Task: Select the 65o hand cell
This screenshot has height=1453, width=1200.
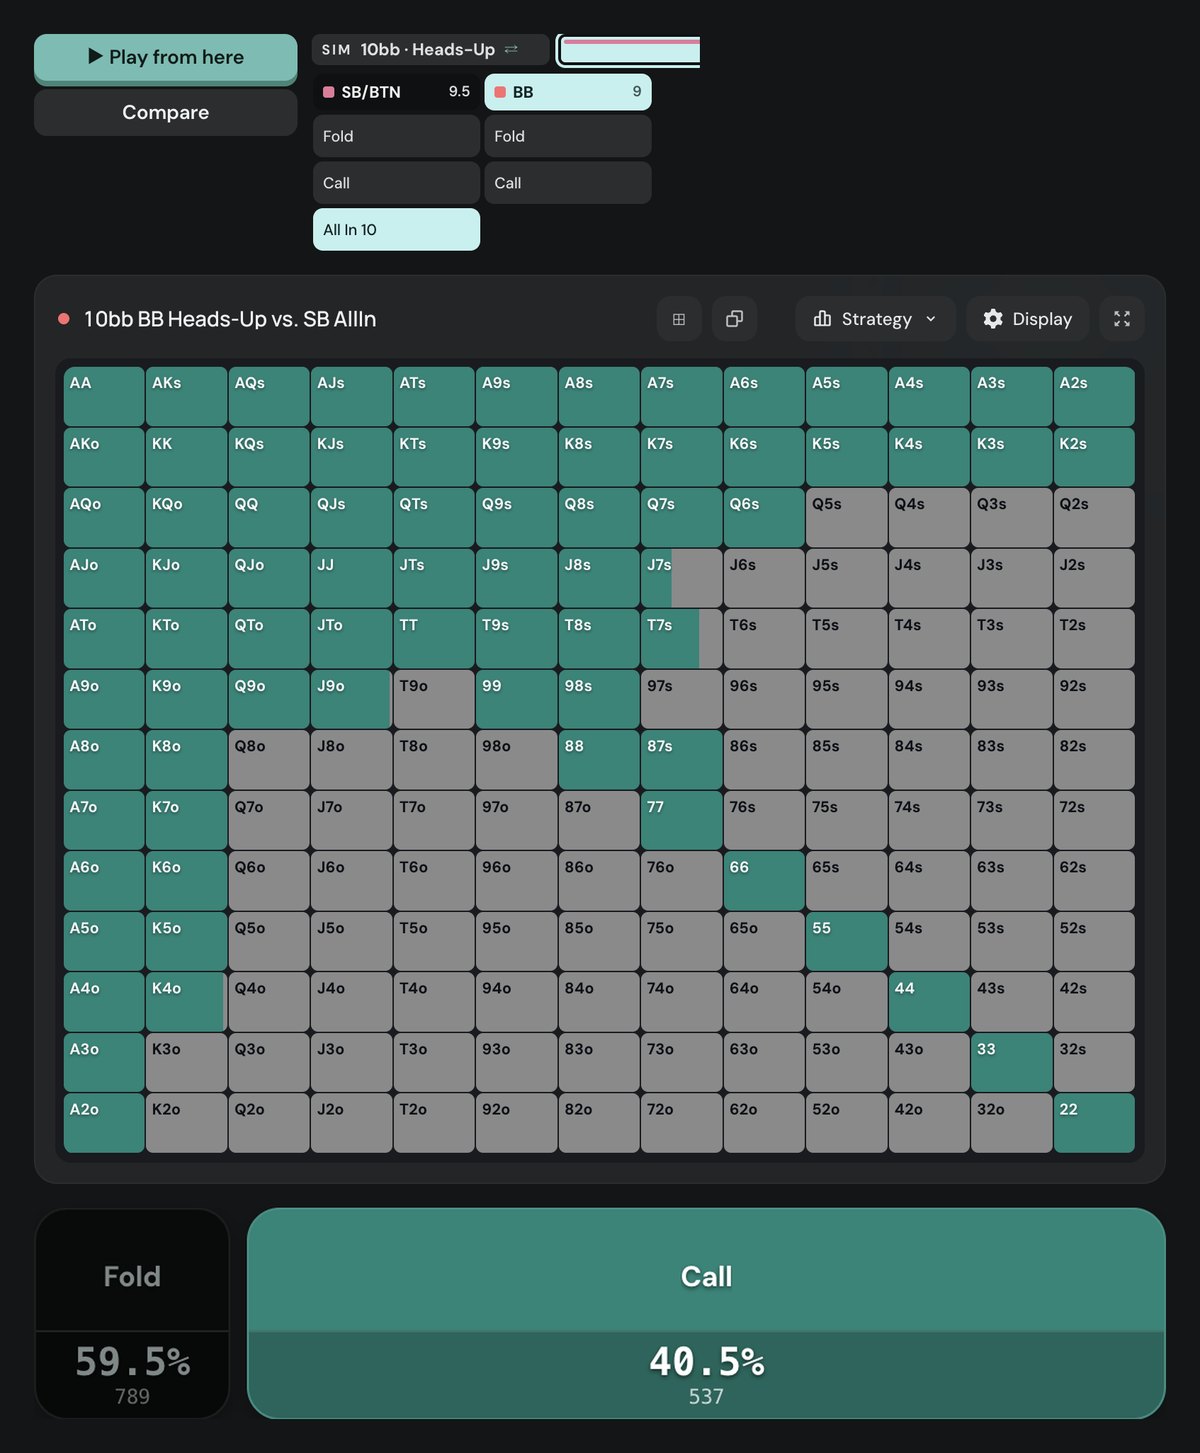Action: pyautogui.click(x=764, y=941)
